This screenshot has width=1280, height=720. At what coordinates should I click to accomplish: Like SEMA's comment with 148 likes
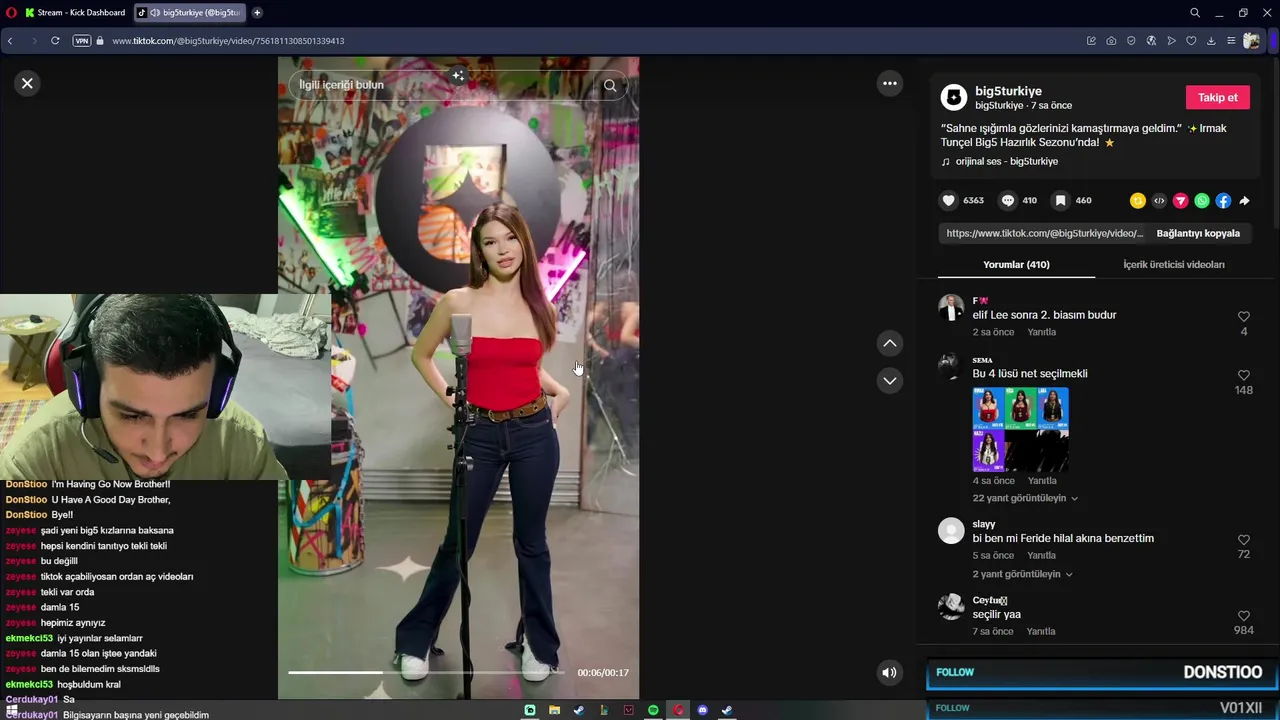tap(1244, 376)
